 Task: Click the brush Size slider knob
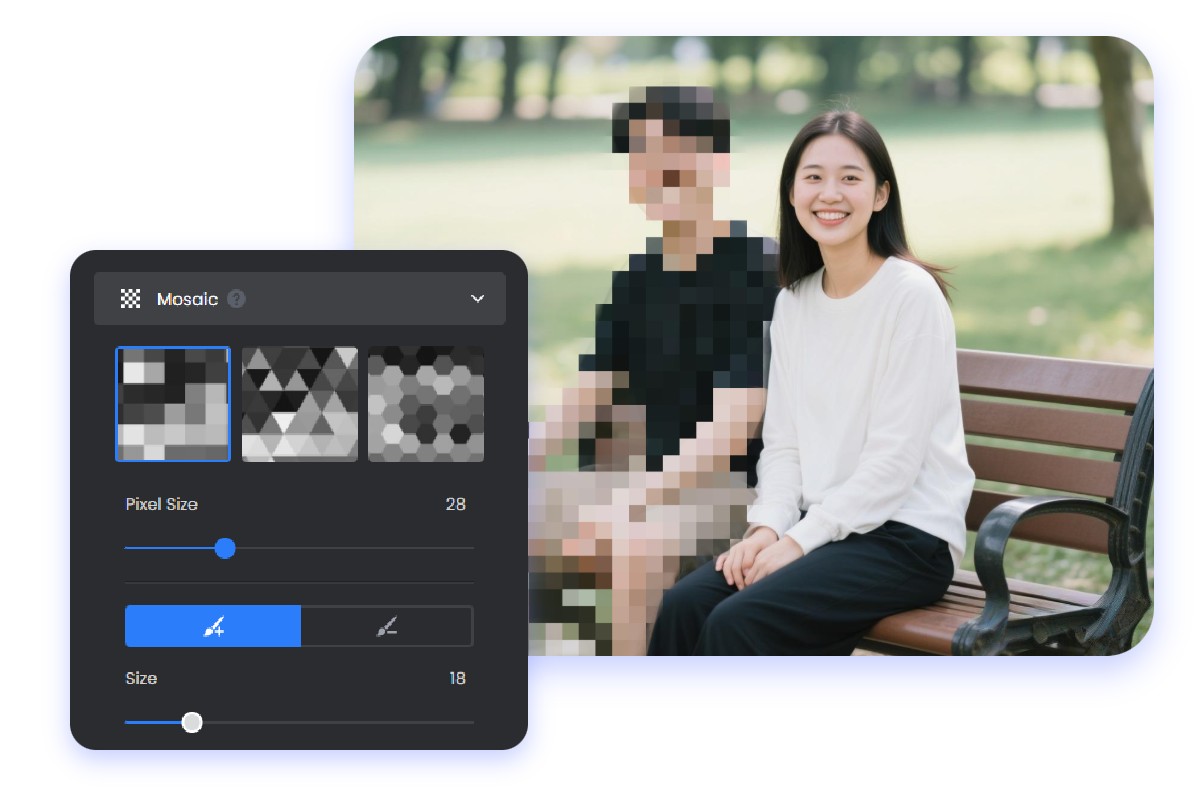coord(192,722)
